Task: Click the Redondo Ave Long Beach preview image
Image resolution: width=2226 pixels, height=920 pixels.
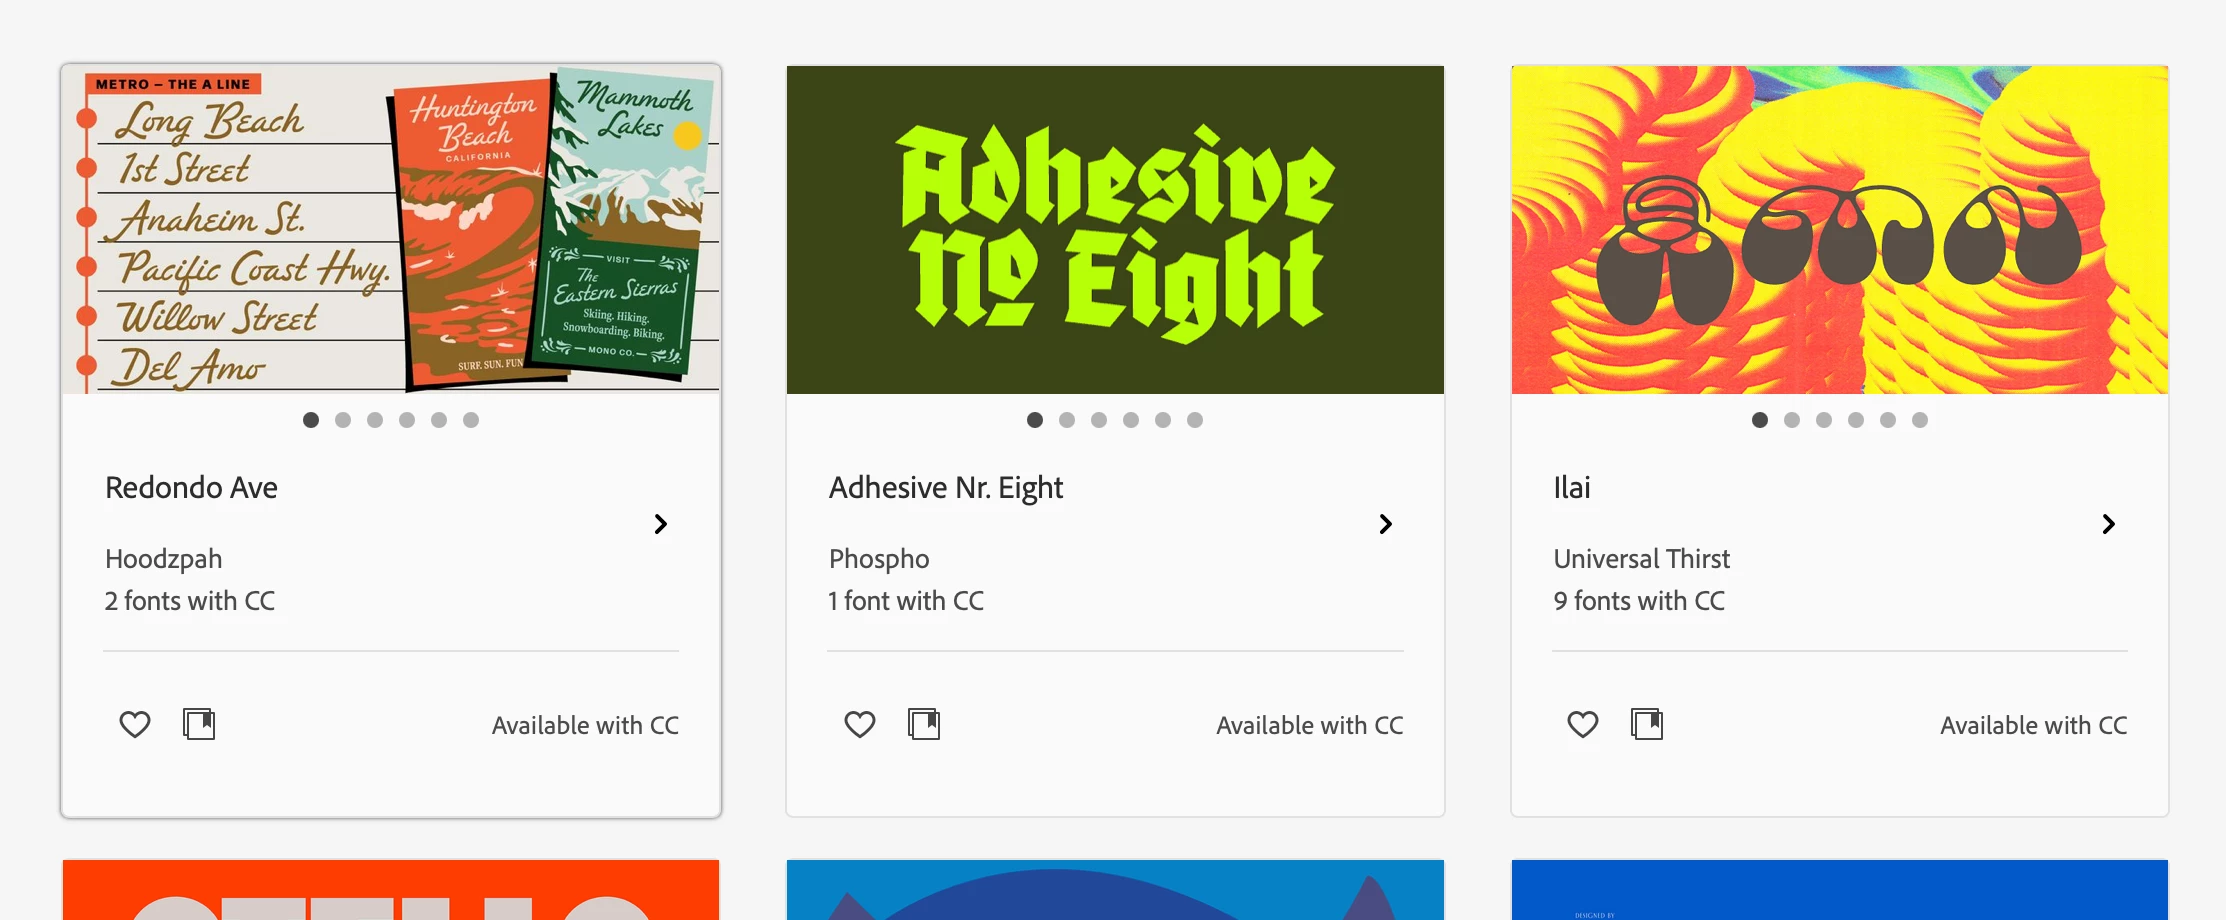Action: tap(391, 230)
